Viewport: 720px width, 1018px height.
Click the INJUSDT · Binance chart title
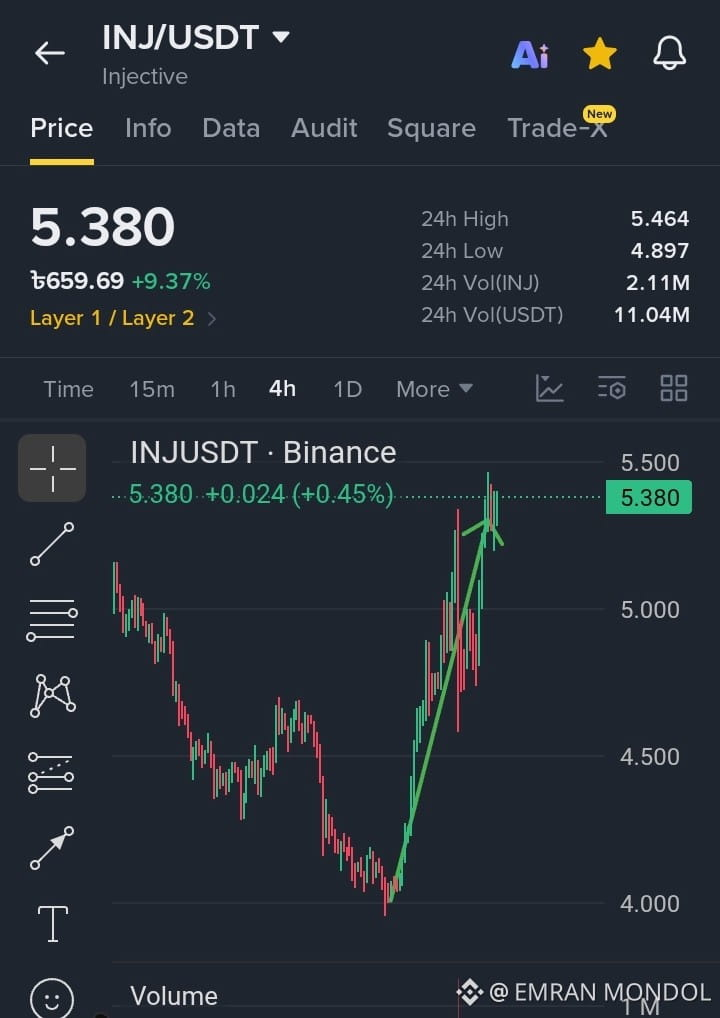(263, 453)
